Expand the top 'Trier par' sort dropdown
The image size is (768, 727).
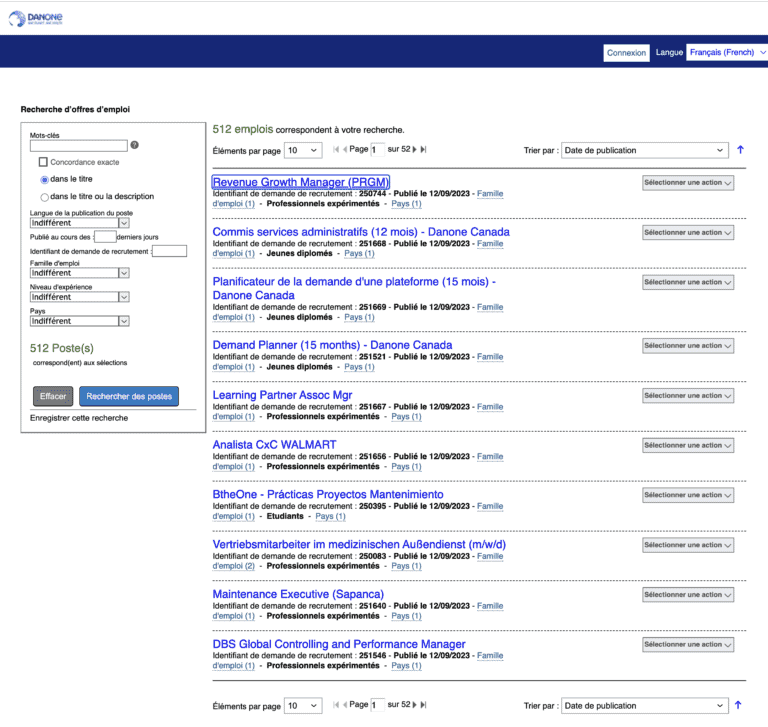643,150
